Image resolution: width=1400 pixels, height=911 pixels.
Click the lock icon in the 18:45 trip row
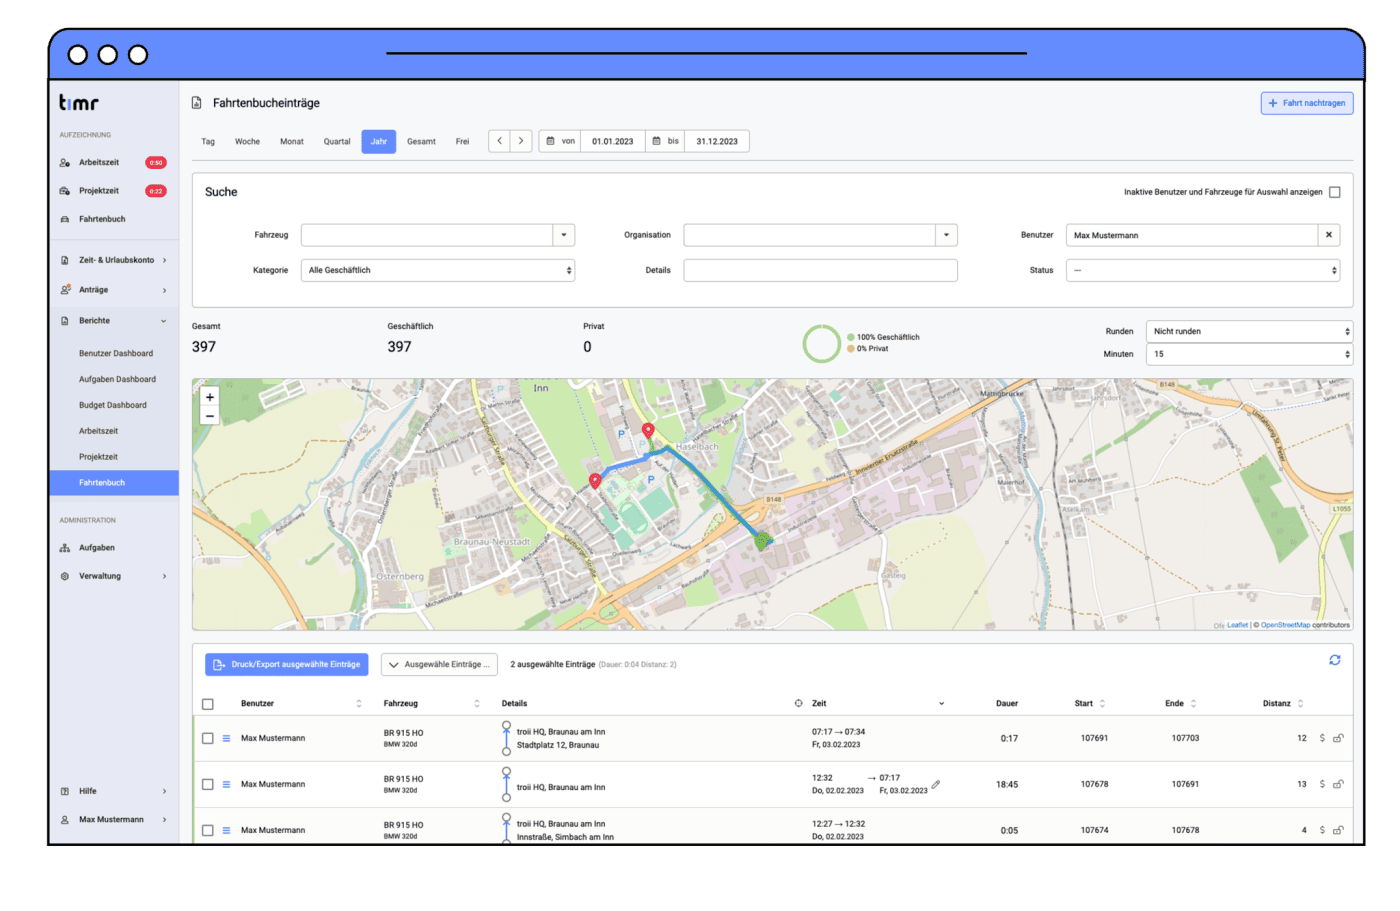coord(1338,784)
